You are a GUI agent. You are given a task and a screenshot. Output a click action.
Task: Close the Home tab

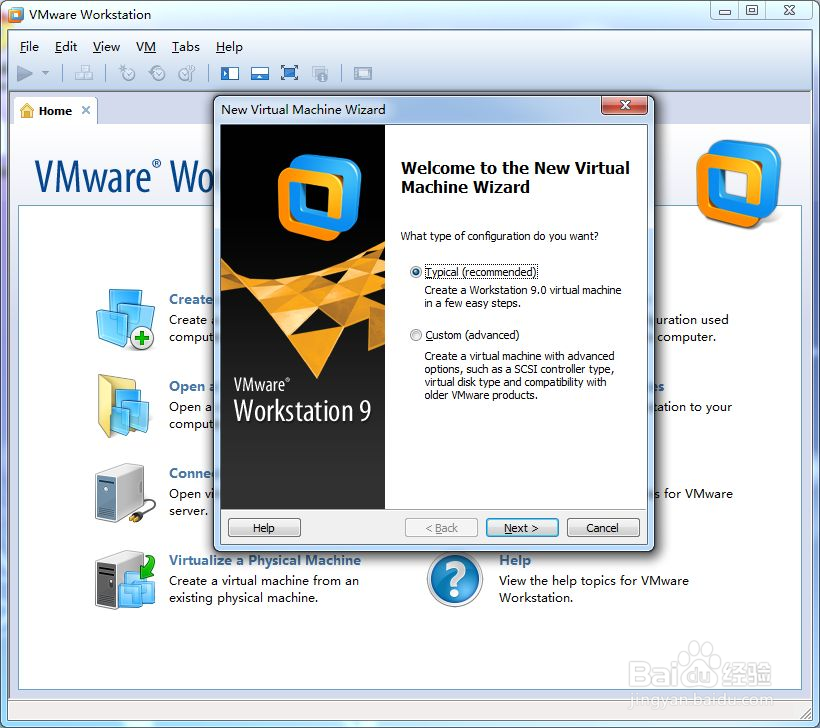(x=86, y=110)
